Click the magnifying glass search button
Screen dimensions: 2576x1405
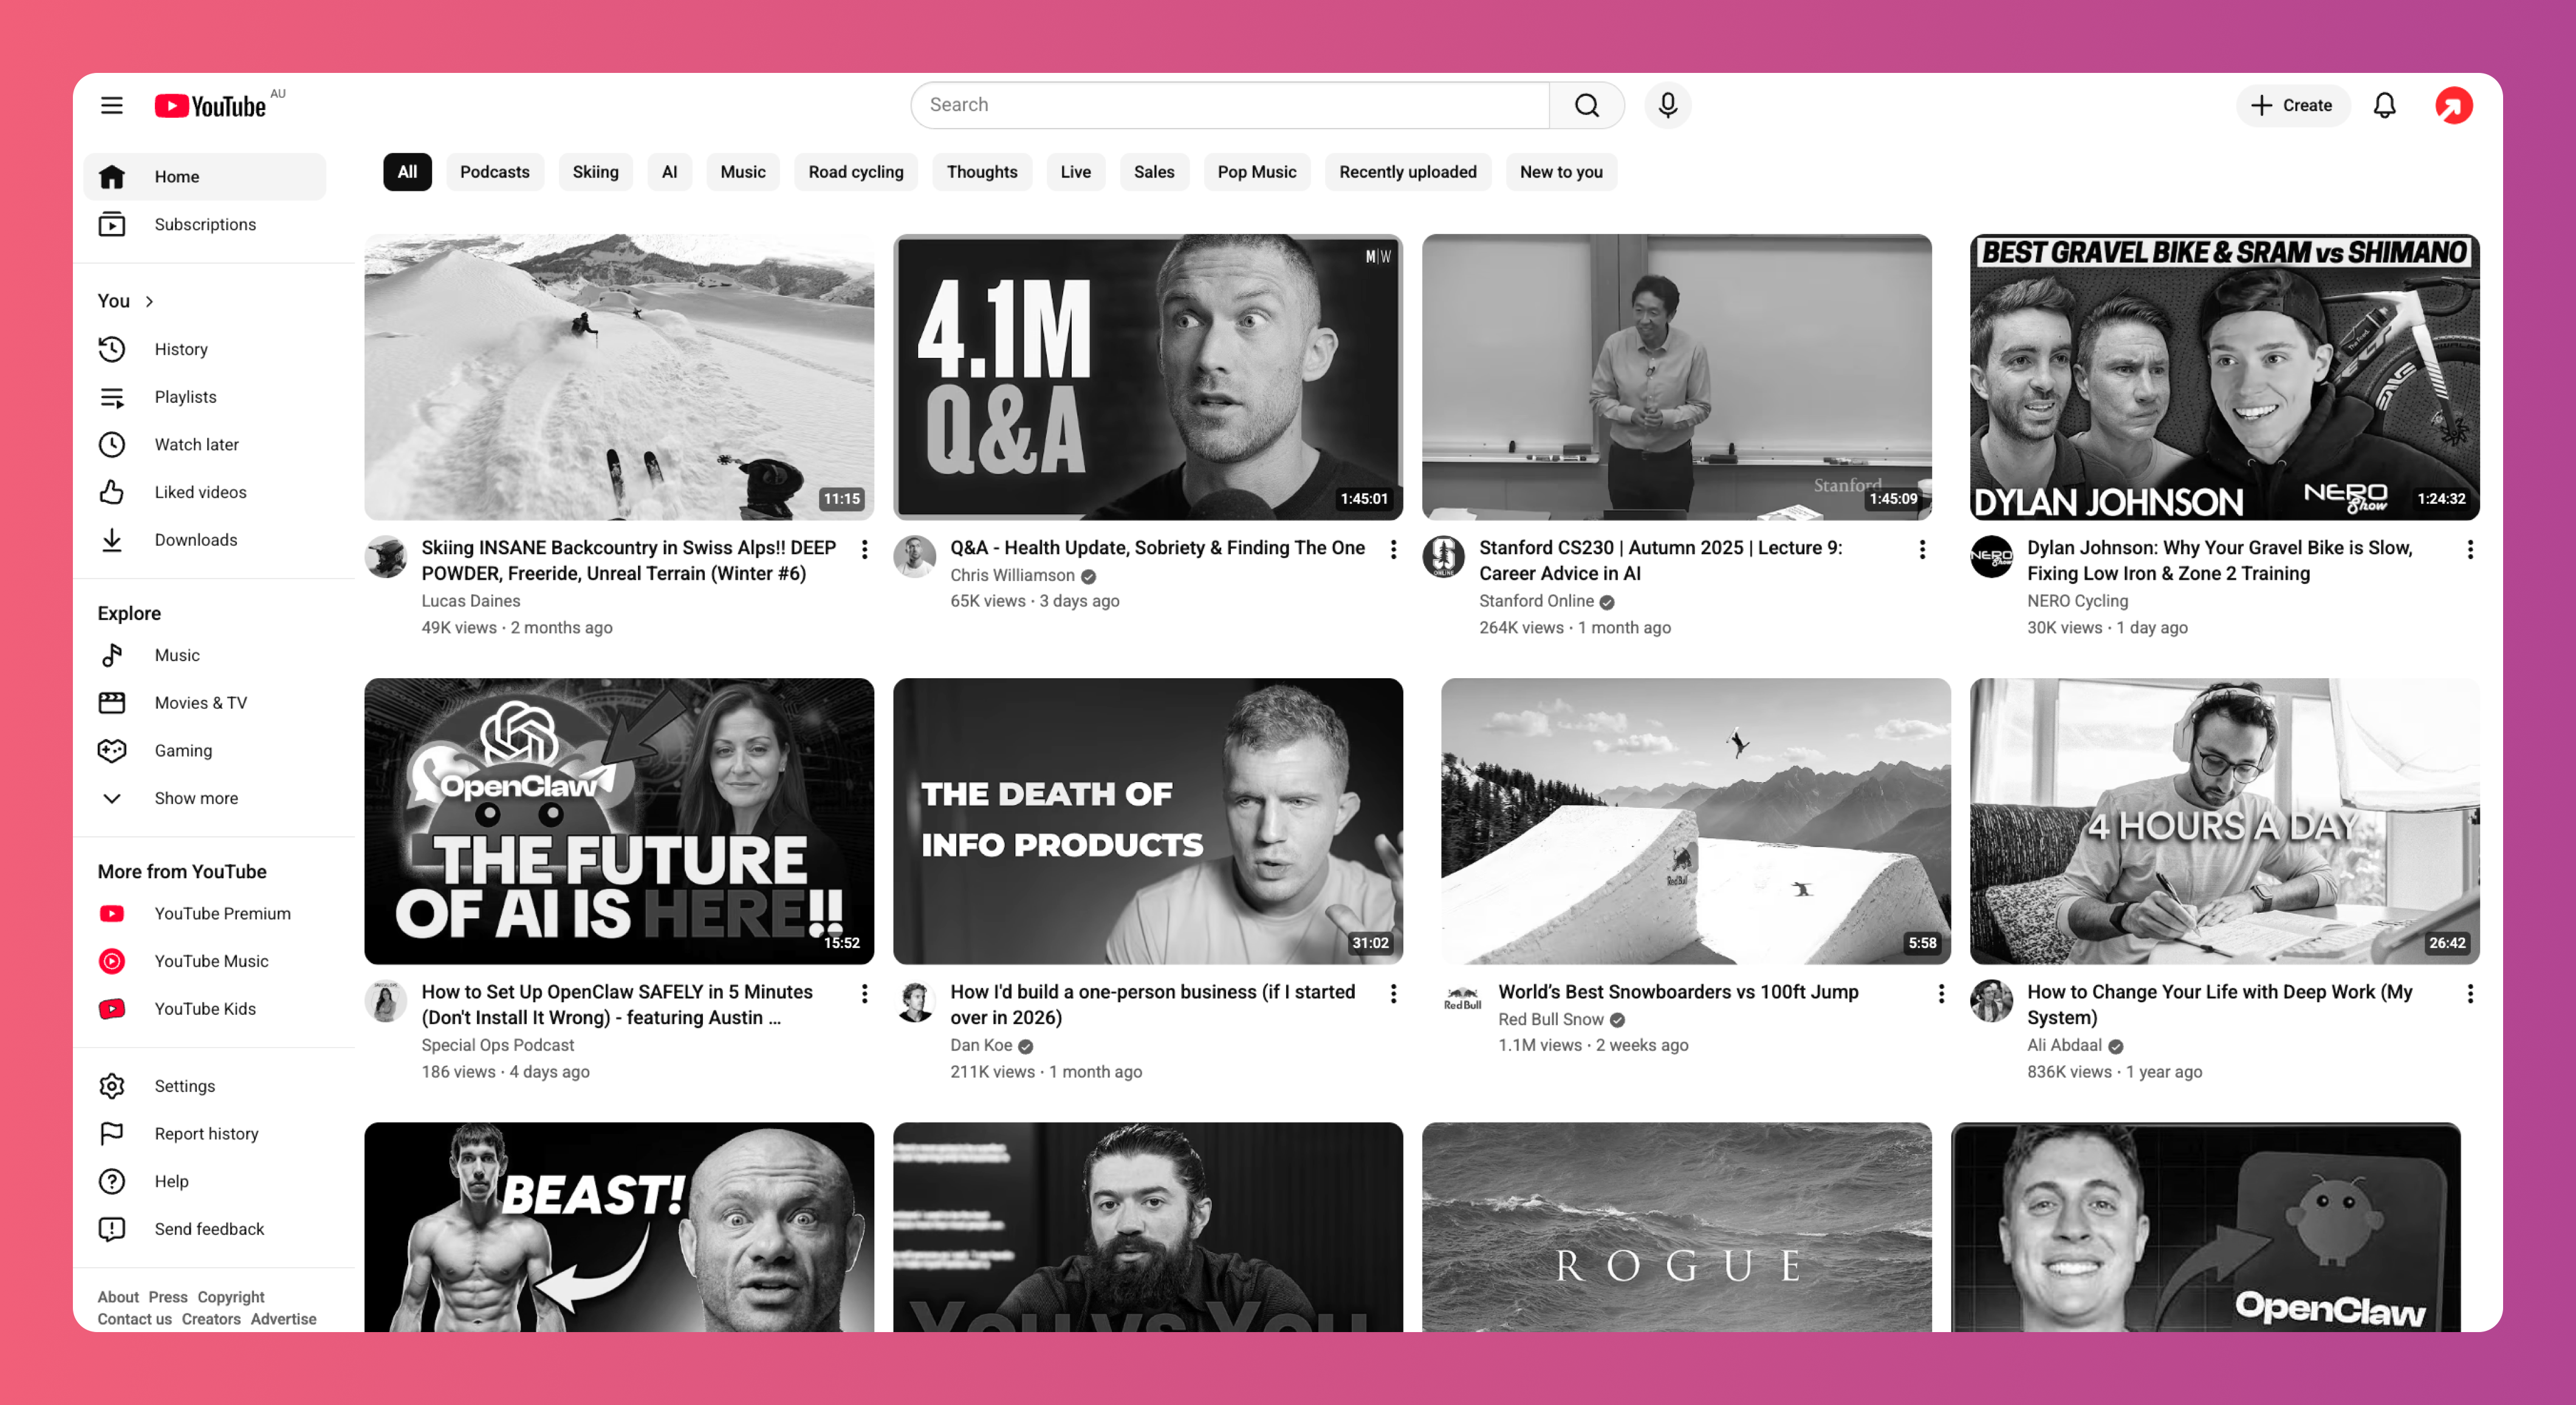click(1586, 105)
